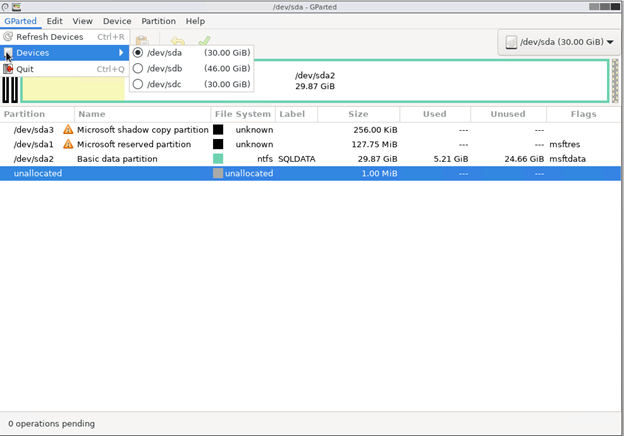Click the Devices submenu arrow
This screenshot has width=624, height=436.
[x=121, y=53]
